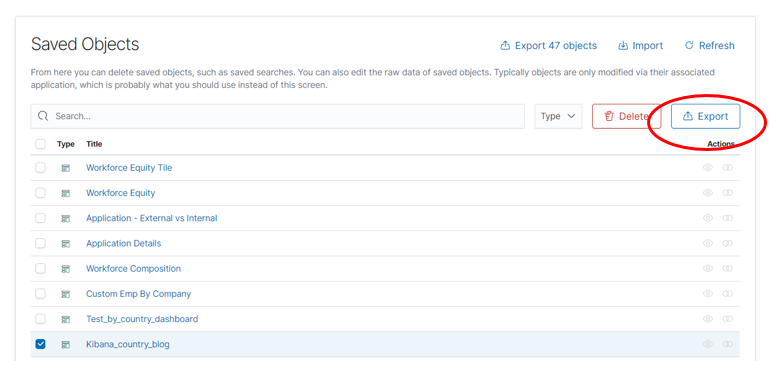
Task: View relationships for Custom Emp By Company
Action: 728,294
